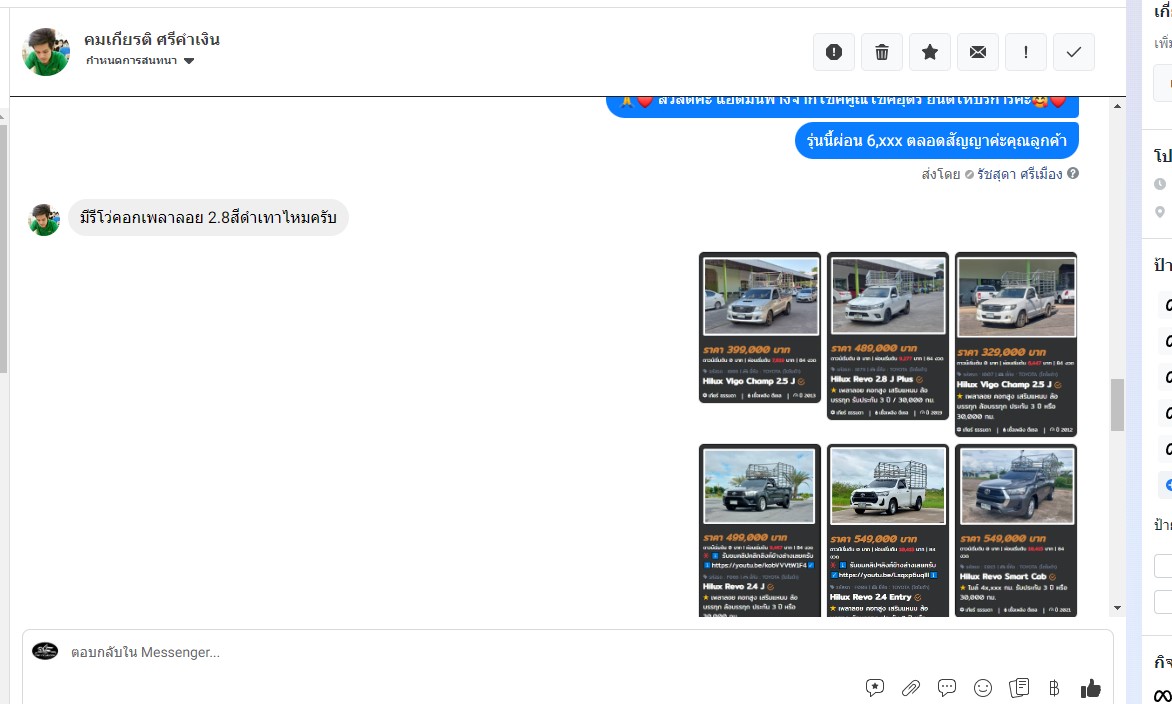
Task: Click chat scrollbar down arrow
Action: point(1117,608)
